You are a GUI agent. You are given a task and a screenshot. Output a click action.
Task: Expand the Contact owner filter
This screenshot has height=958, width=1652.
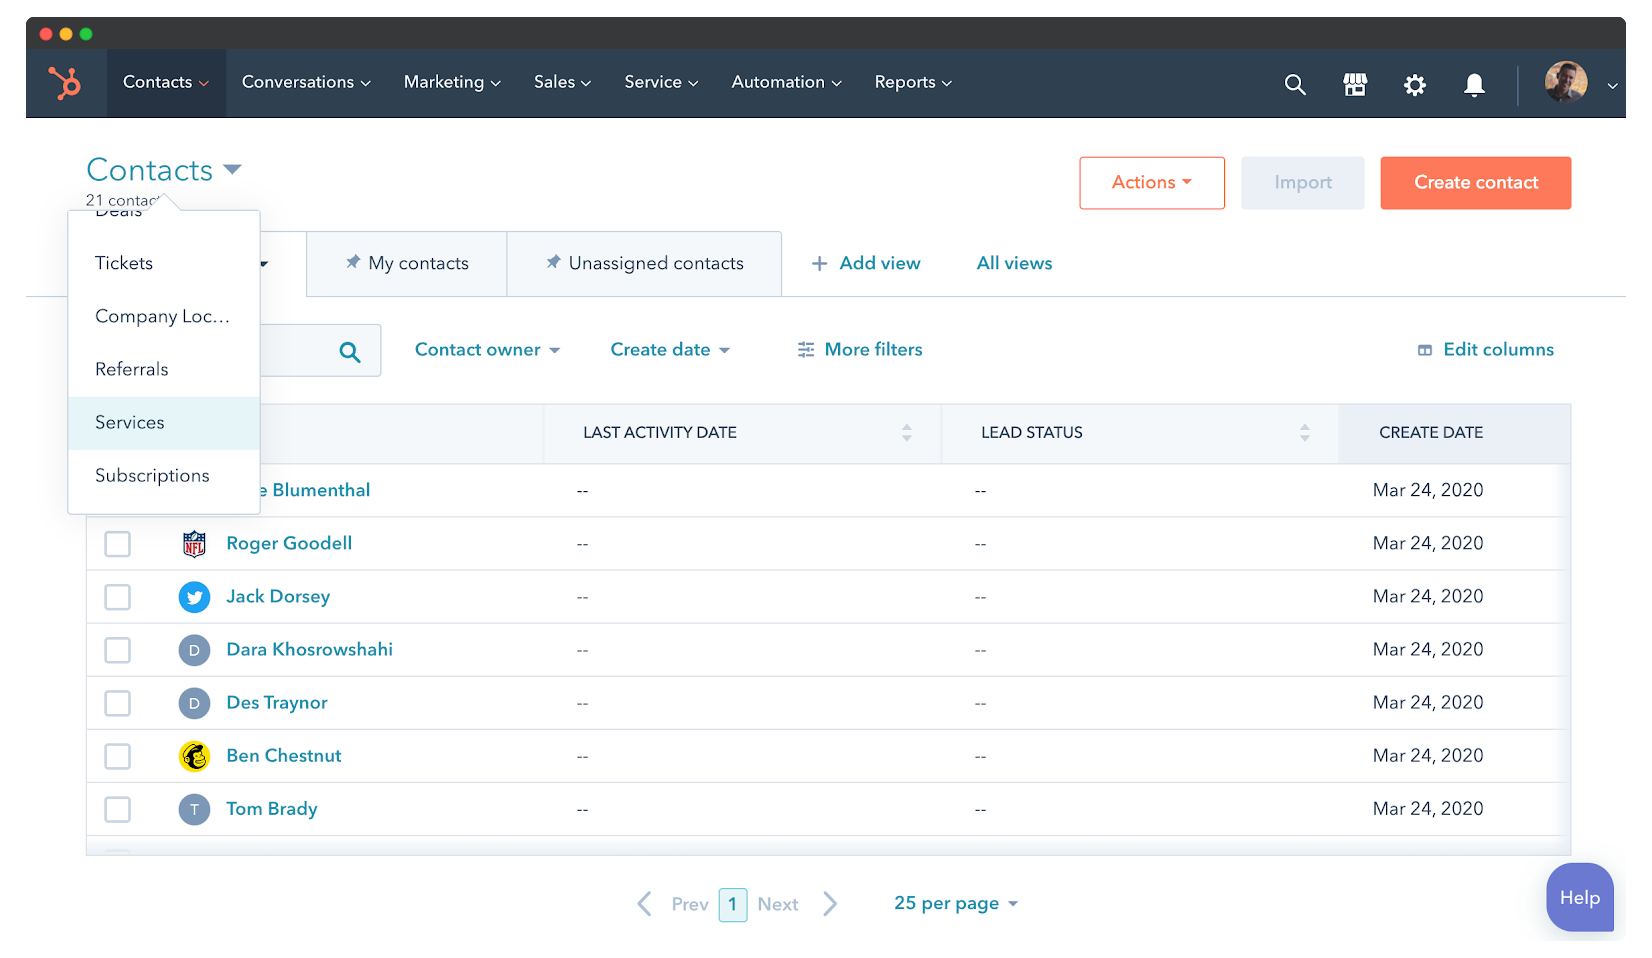pyautogui.click(x=487, y=350)
